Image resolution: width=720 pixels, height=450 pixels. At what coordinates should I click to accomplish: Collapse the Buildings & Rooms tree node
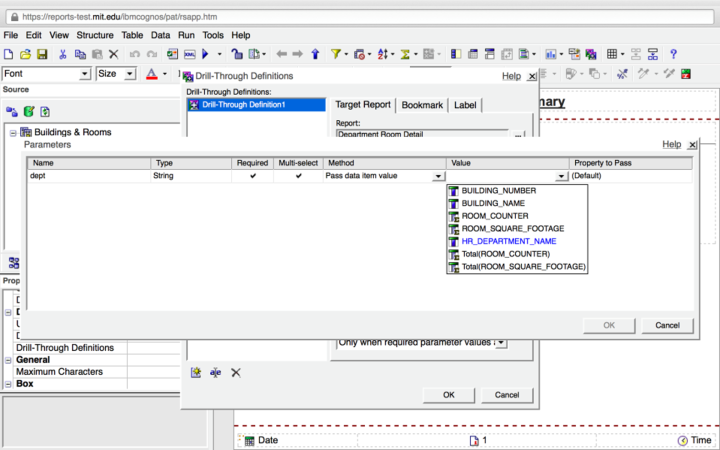[x=13, y=132]
